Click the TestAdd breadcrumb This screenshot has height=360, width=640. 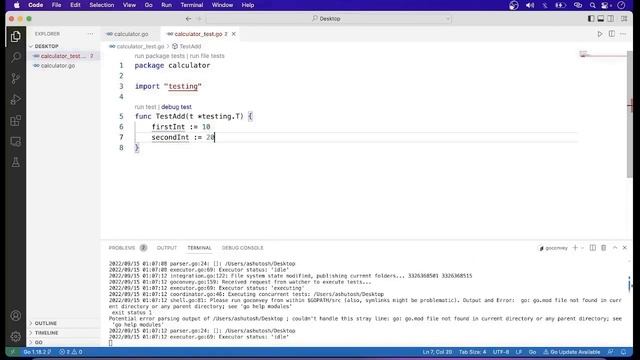187,47
